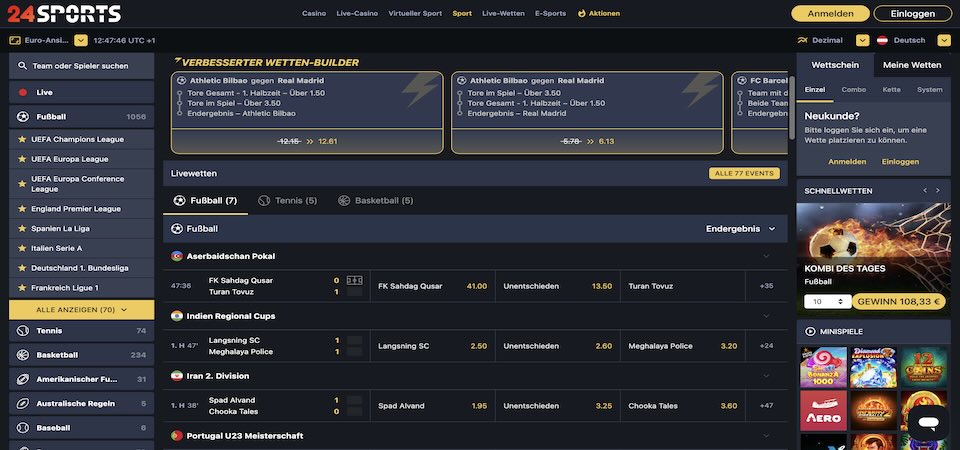Open the Euro-Ansicht view dropdown

coord(81,40)
